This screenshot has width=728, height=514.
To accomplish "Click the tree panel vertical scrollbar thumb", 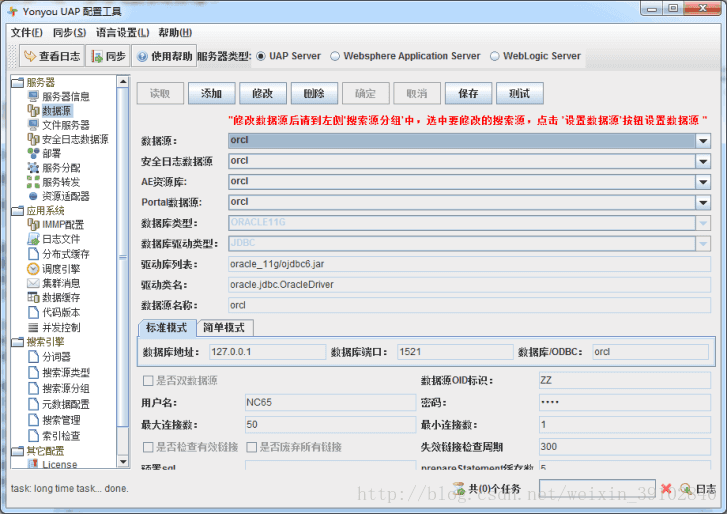I will 123,257.
